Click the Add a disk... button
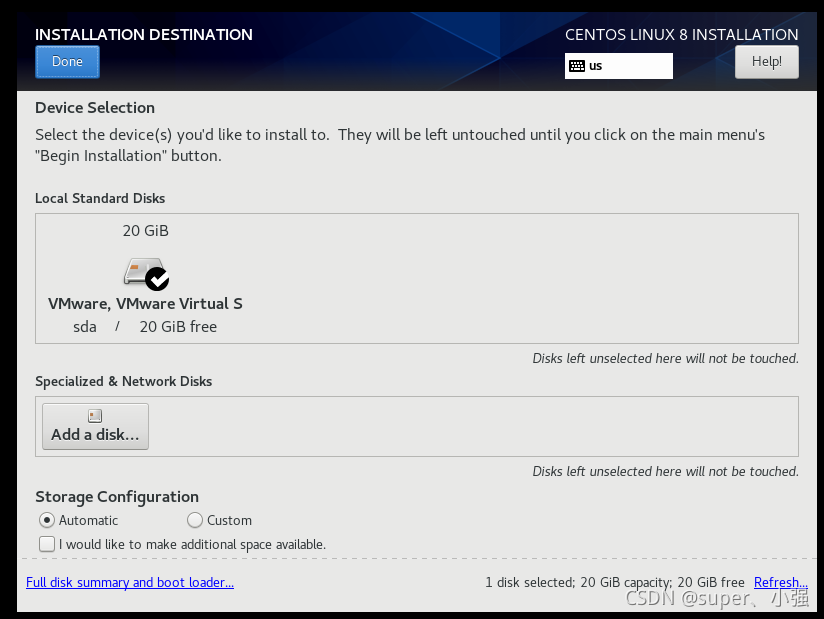 [x=95, y=427]
